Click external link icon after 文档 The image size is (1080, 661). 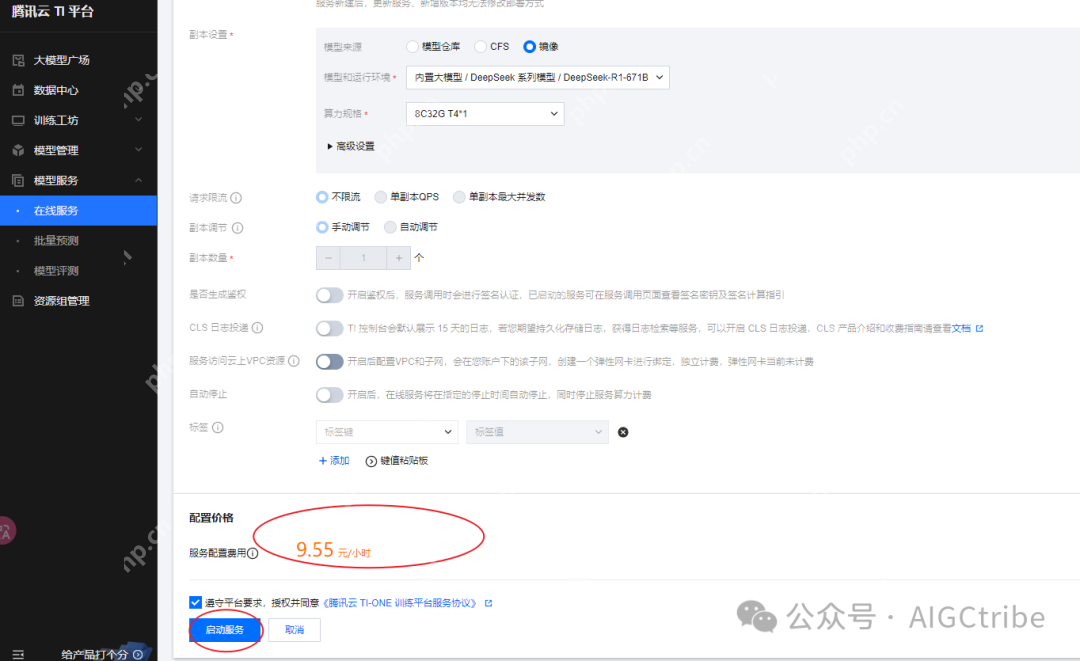click(x=979, y=328)
